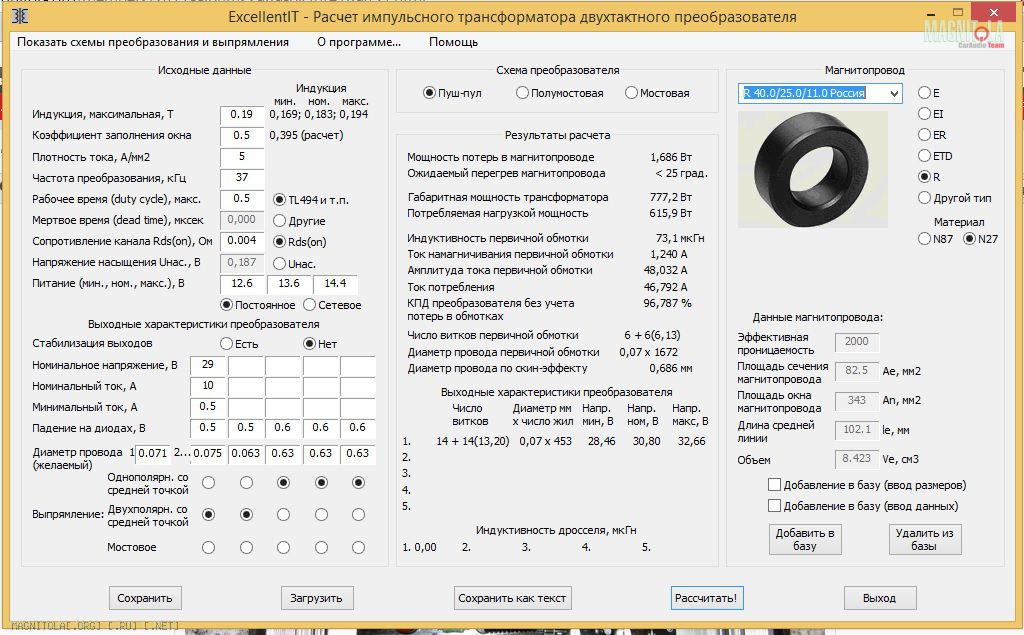
Task: Open Показать схемы преобразования и выпрямления menu
Action: 153,42
